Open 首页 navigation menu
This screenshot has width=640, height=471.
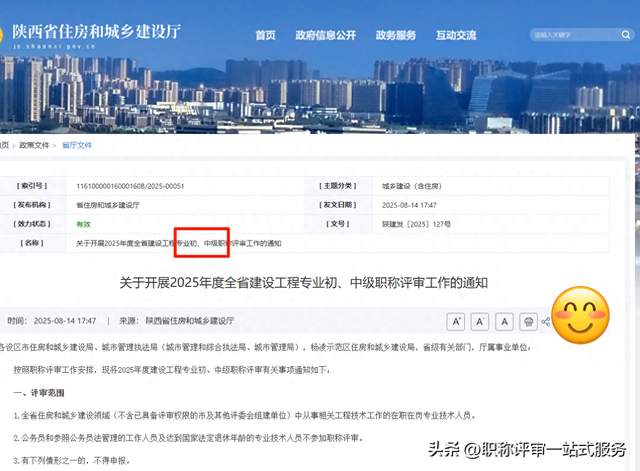coord(265,35)
